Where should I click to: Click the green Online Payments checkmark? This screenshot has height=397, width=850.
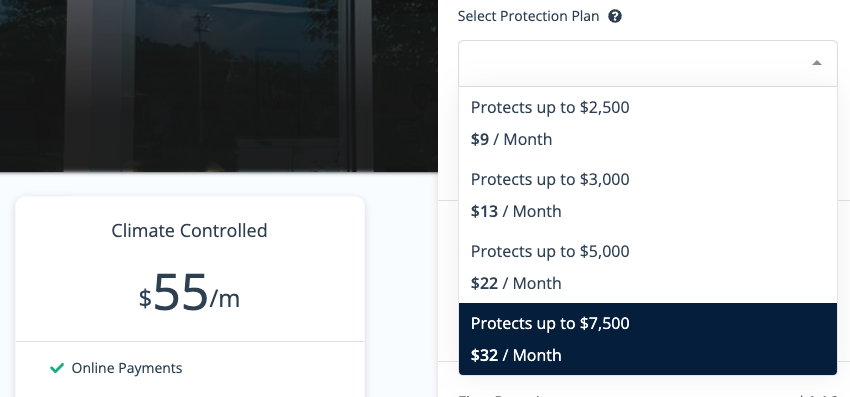[x=57, y=368]
